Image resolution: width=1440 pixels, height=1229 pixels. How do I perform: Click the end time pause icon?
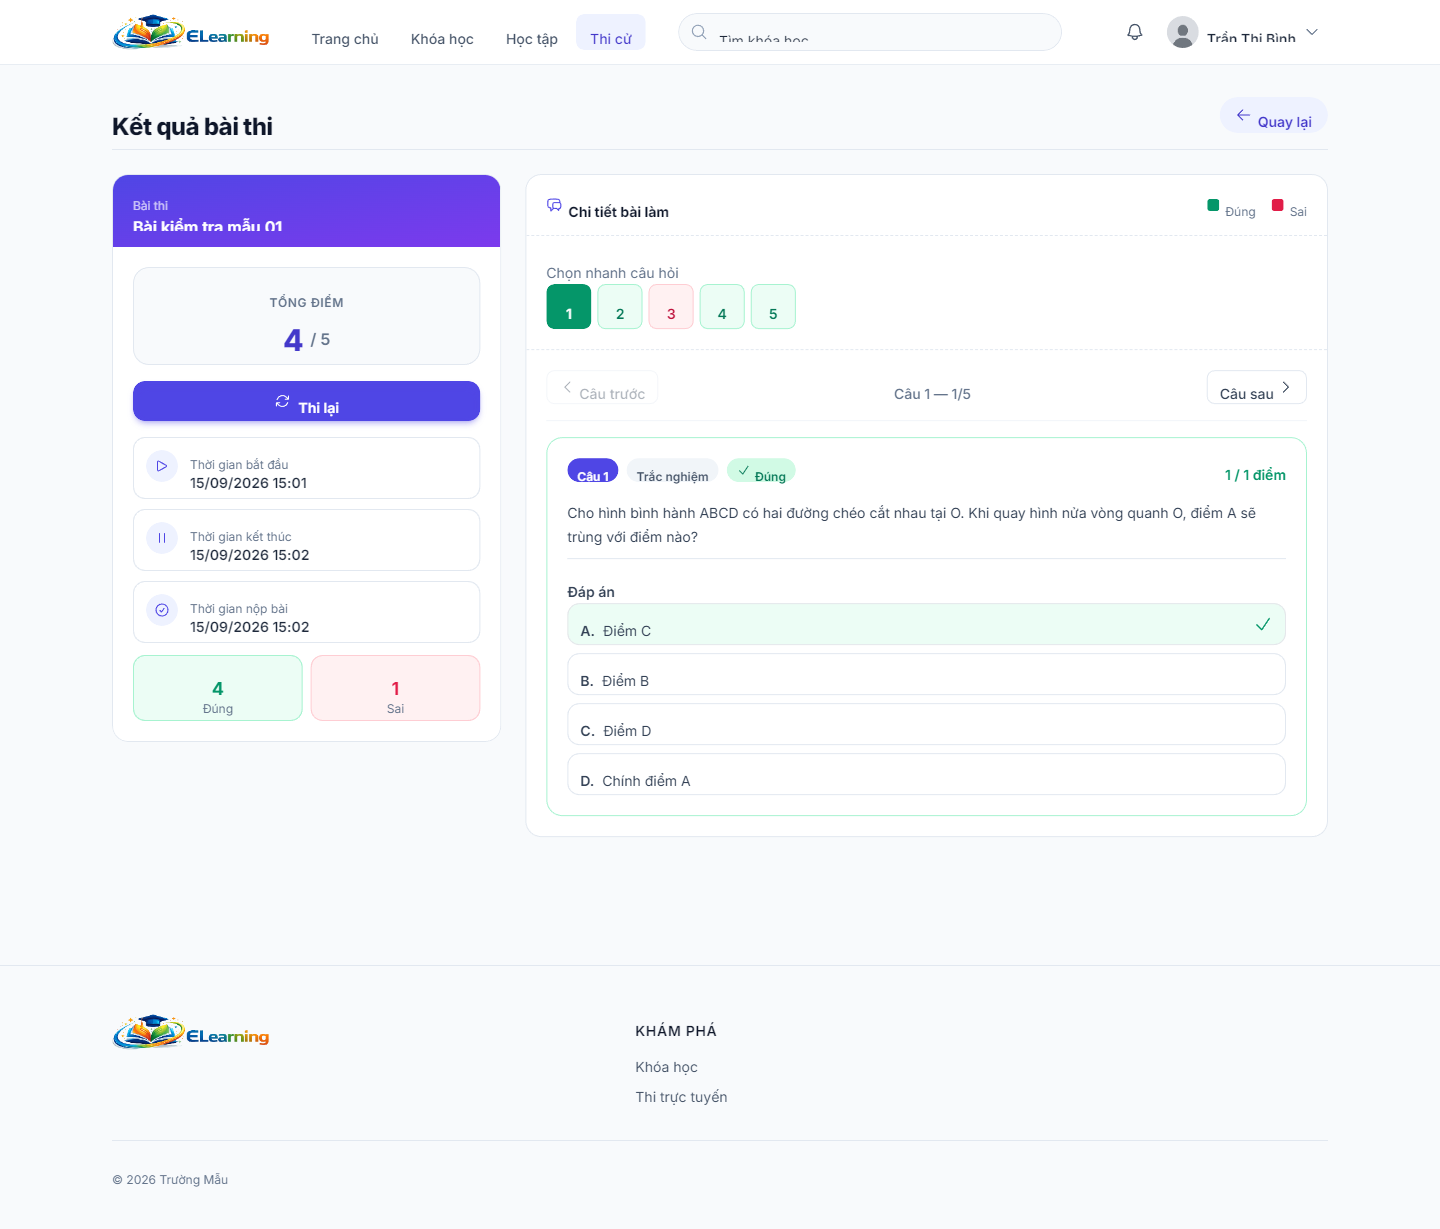pyautogui.click(x=162, y=538)
